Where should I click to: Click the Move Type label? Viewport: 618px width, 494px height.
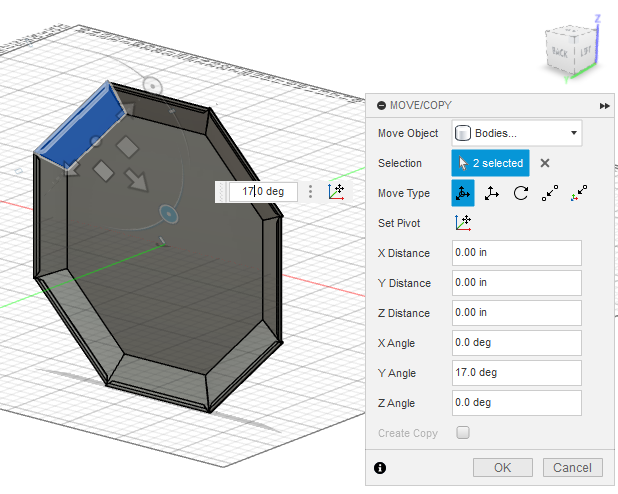pos(404,193)
